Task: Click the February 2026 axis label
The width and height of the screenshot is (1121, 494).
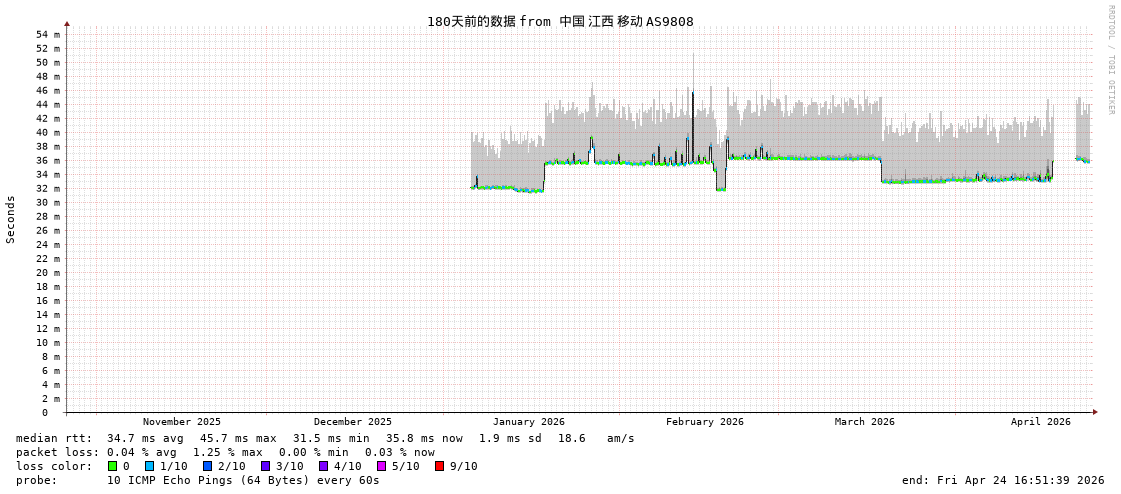Action: [705, 422]
